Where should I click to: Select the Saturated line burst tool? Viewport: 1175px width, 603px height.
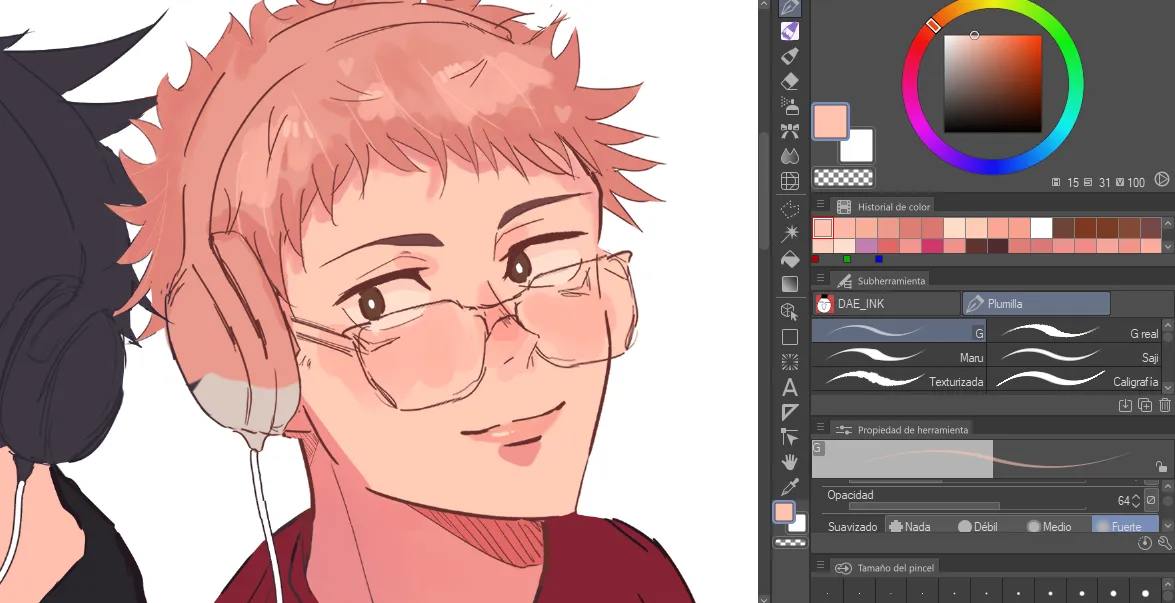point(789,362)
